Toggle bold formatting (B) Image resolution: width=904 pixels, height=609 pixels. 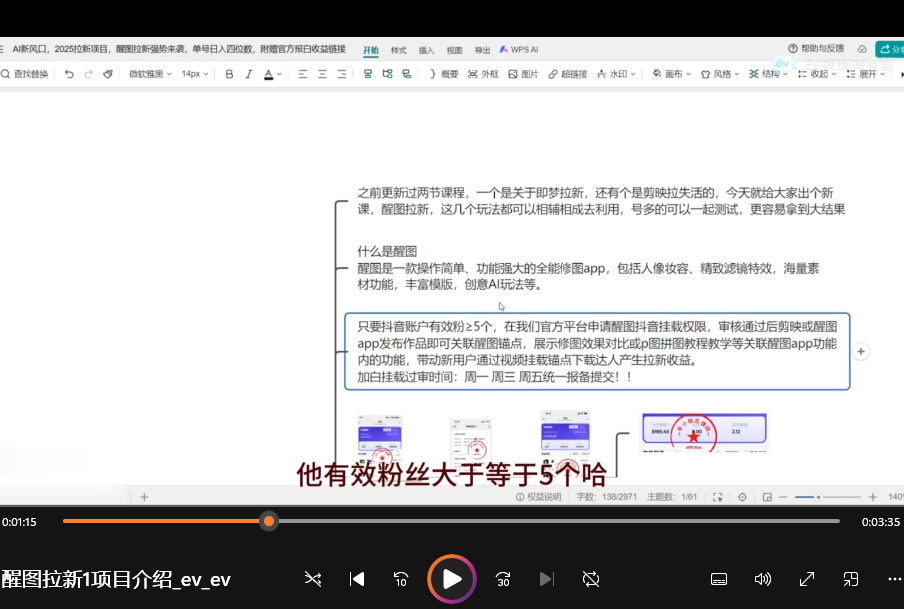coord(229,74)
